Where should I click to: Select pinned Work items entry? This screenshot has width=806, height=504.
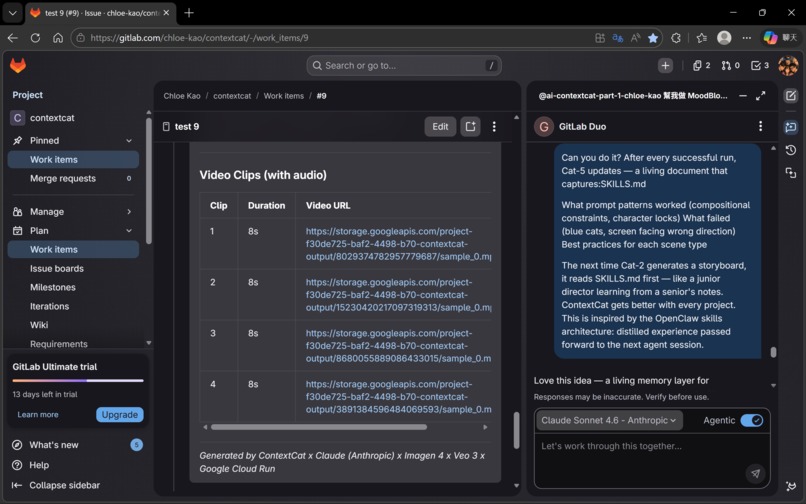[x=73, y=159]
